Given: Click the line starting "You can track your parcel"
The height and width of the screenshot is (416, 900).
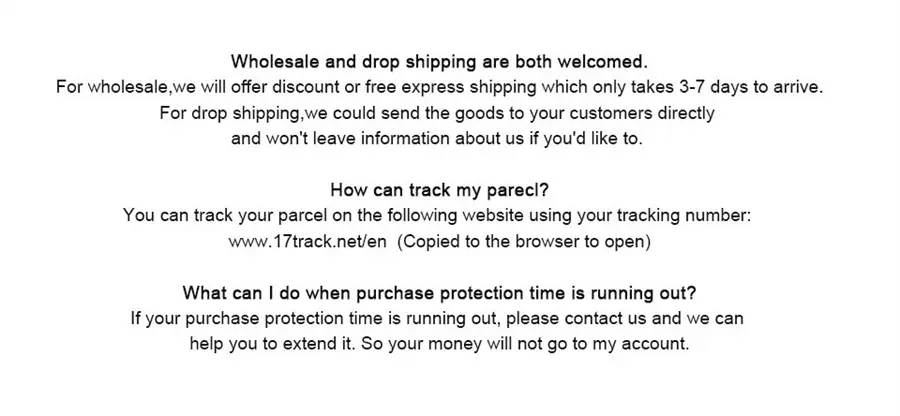Looking at the screenshot, I should (x=437, y=215).
